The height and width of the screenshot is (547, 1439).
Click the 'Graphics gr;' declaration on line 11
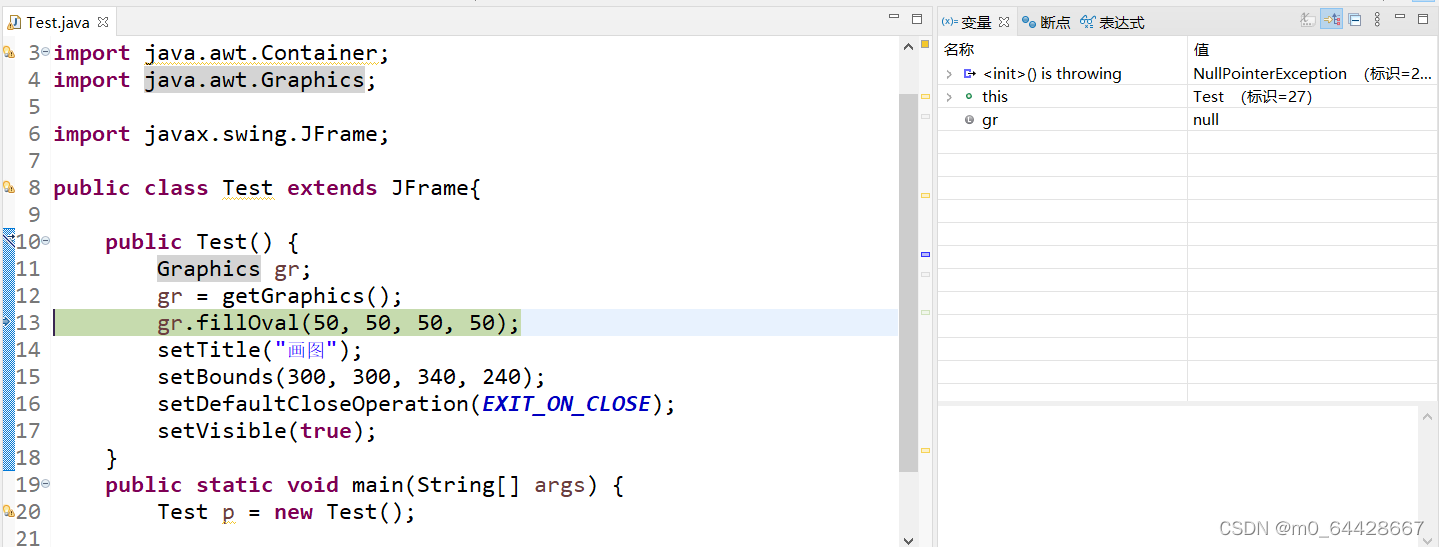pos(234,269)
